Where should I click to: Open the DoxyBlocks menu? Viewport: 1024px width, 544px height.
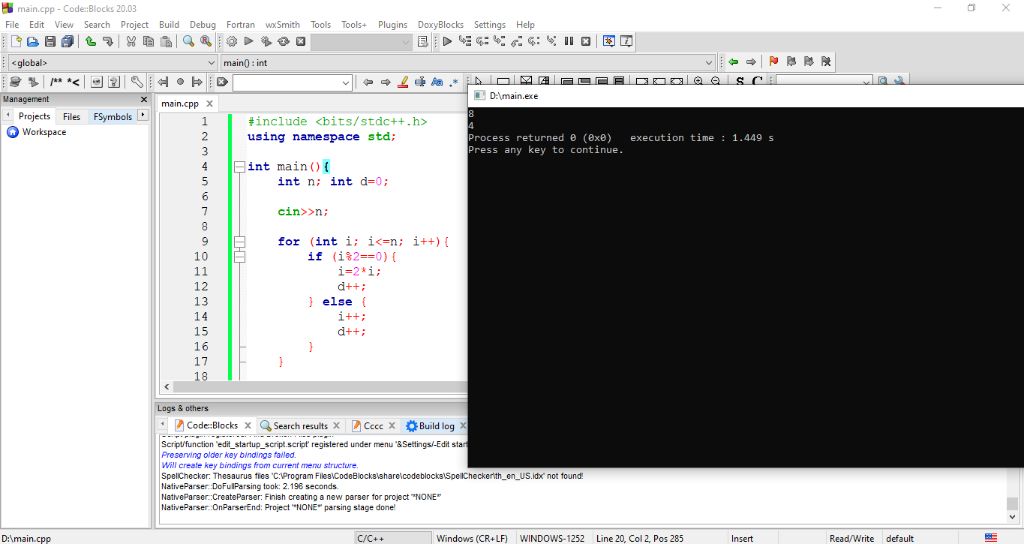pyautogui.click(x=440, y=24)
